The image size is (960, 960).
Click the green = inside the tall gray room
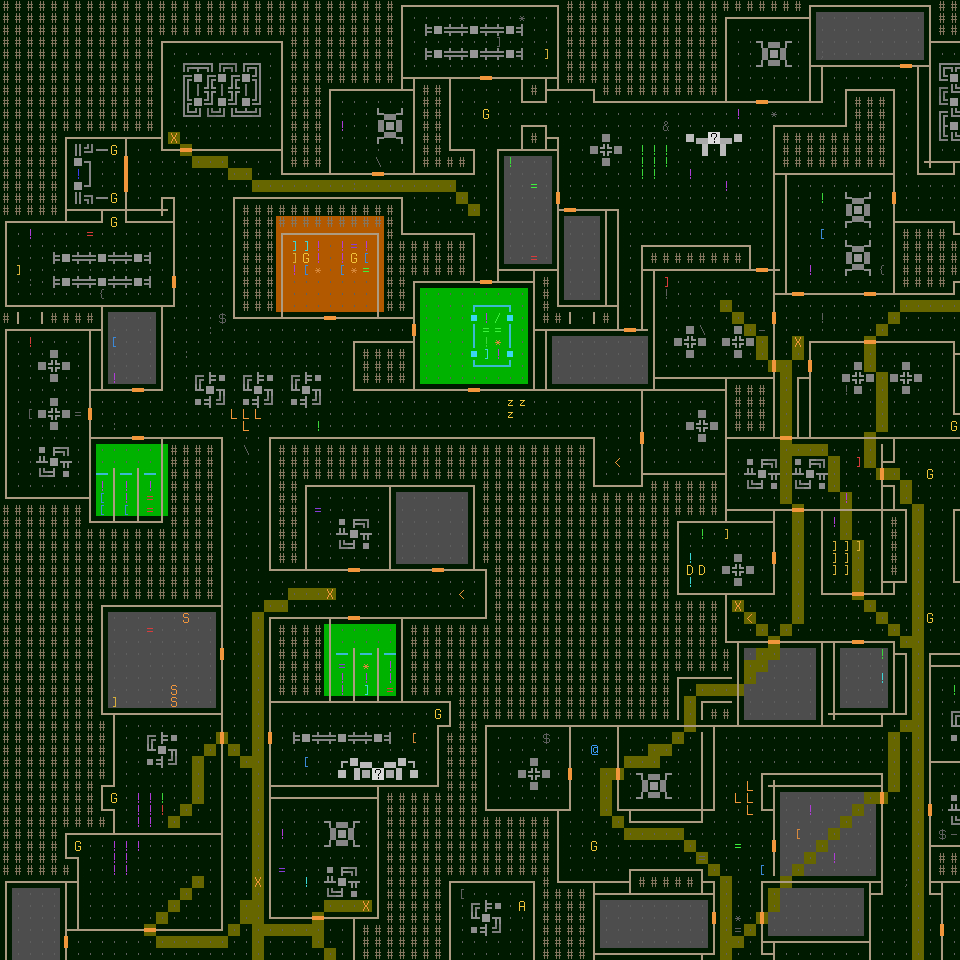coord(534,186)
